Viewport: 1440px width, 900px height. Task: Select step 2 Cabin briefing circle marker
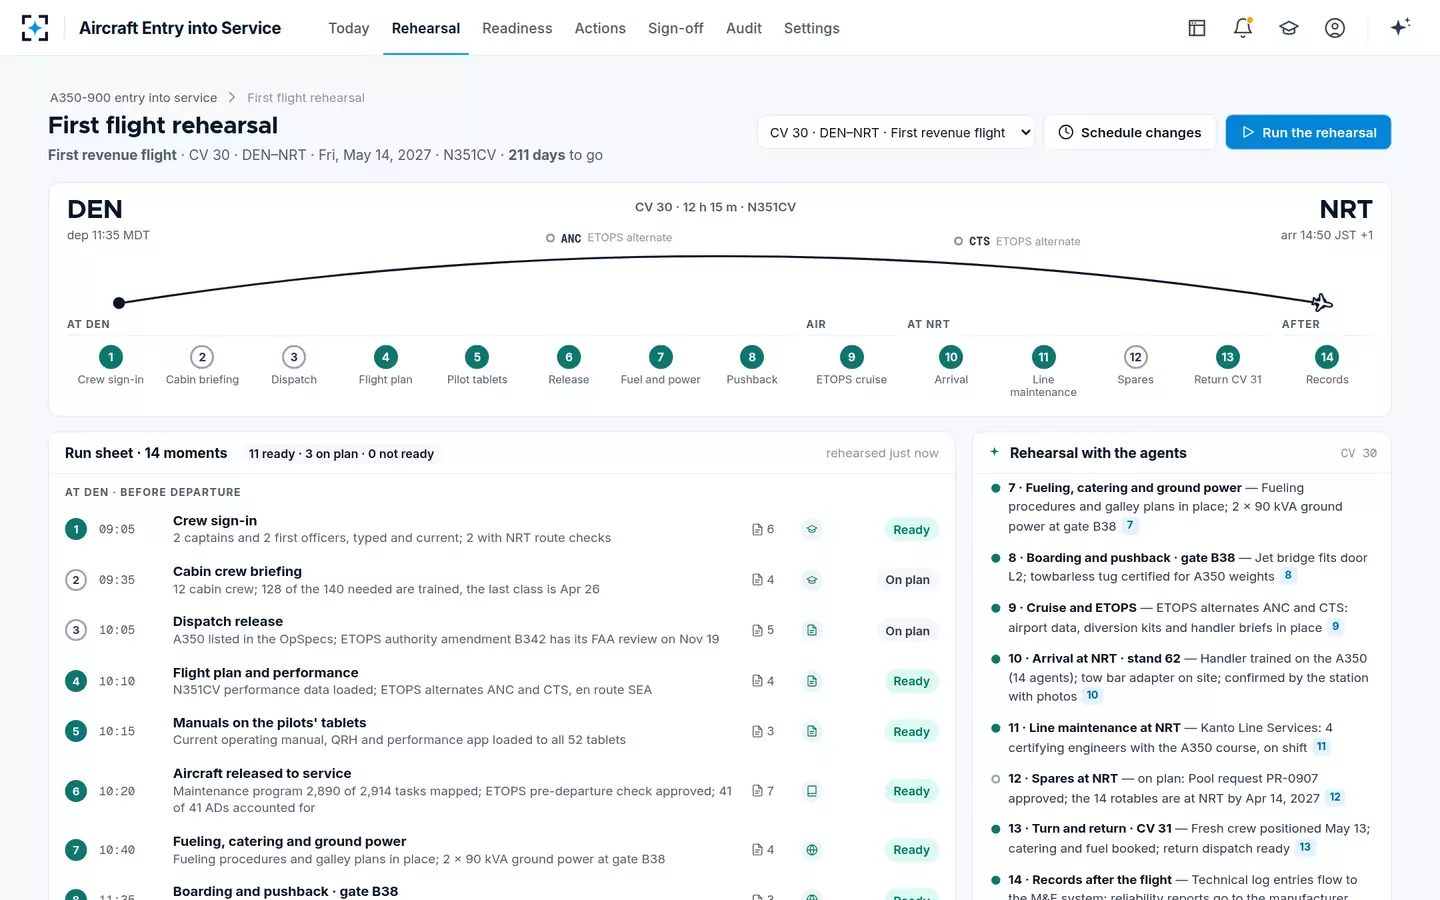[x=202, y=357]
